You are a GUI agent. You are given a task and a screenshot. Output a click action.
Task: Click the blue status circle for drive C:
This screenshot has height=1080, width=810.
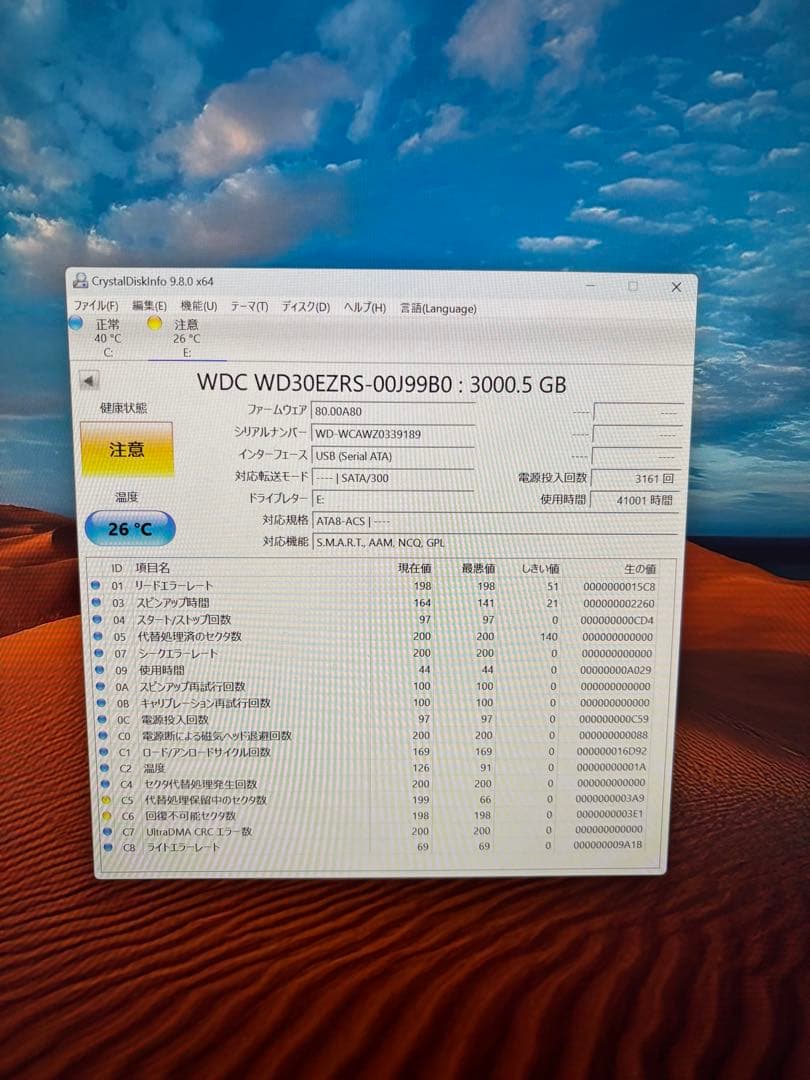point(76,323)
